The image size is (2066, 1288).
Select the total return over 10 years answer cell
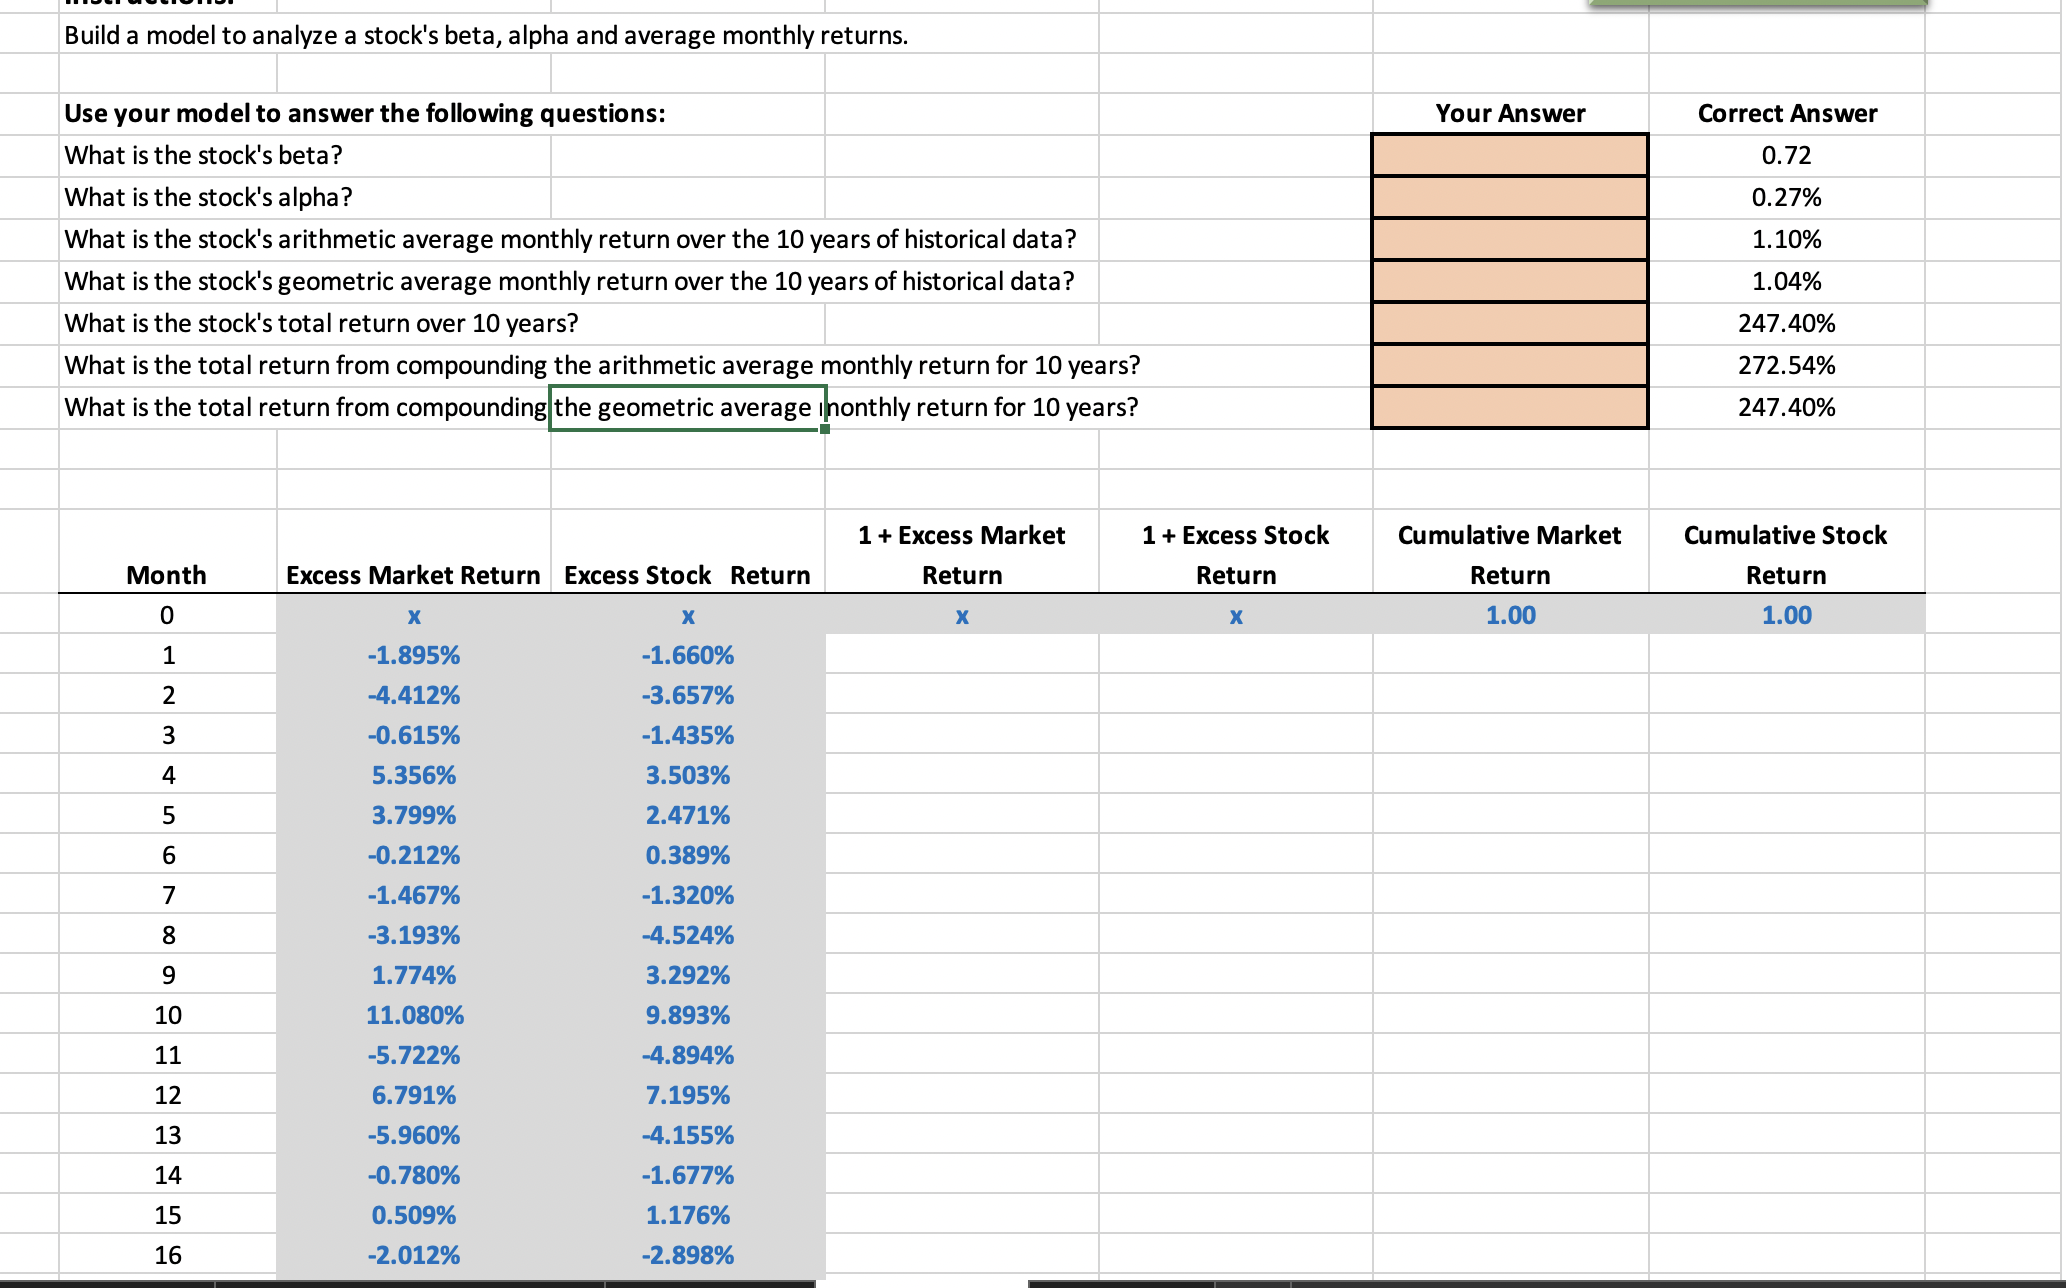[x=1510, y=324]
